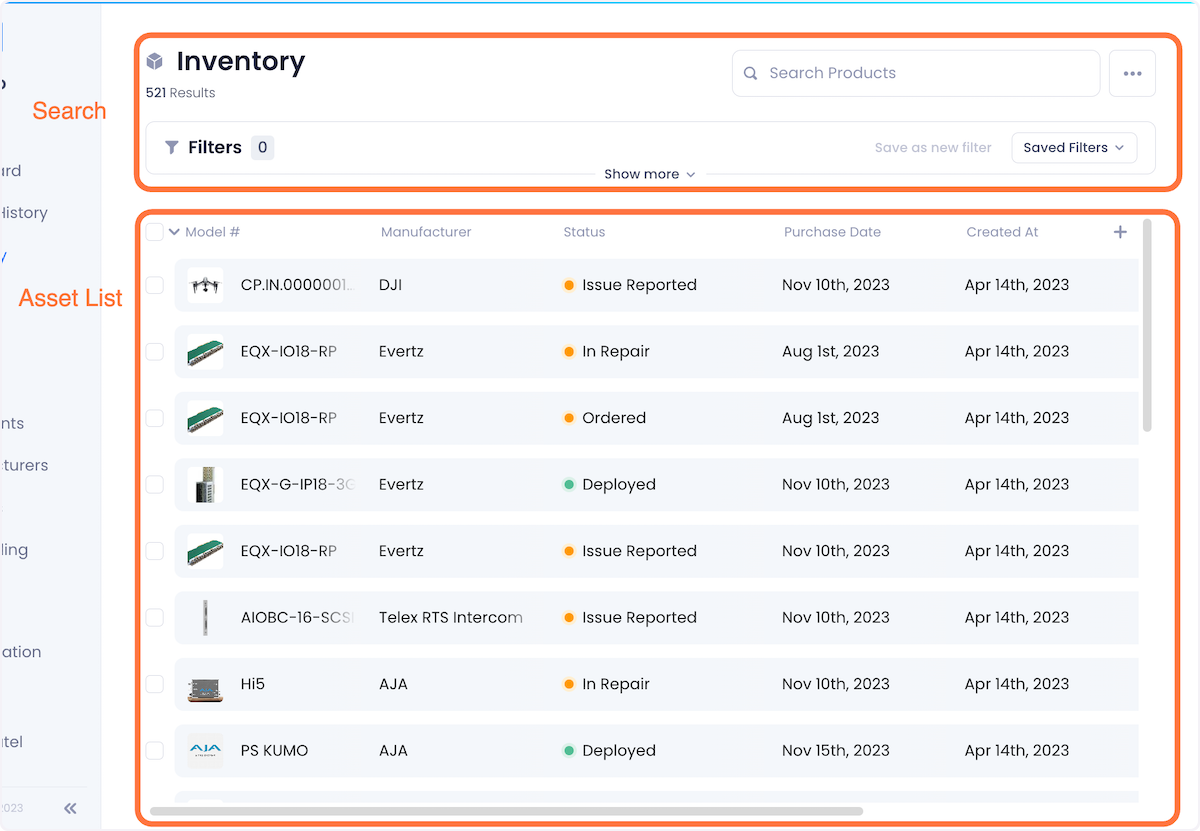
Task: Click the DJI manufacturer cell
Action: (x=391, y=285)
